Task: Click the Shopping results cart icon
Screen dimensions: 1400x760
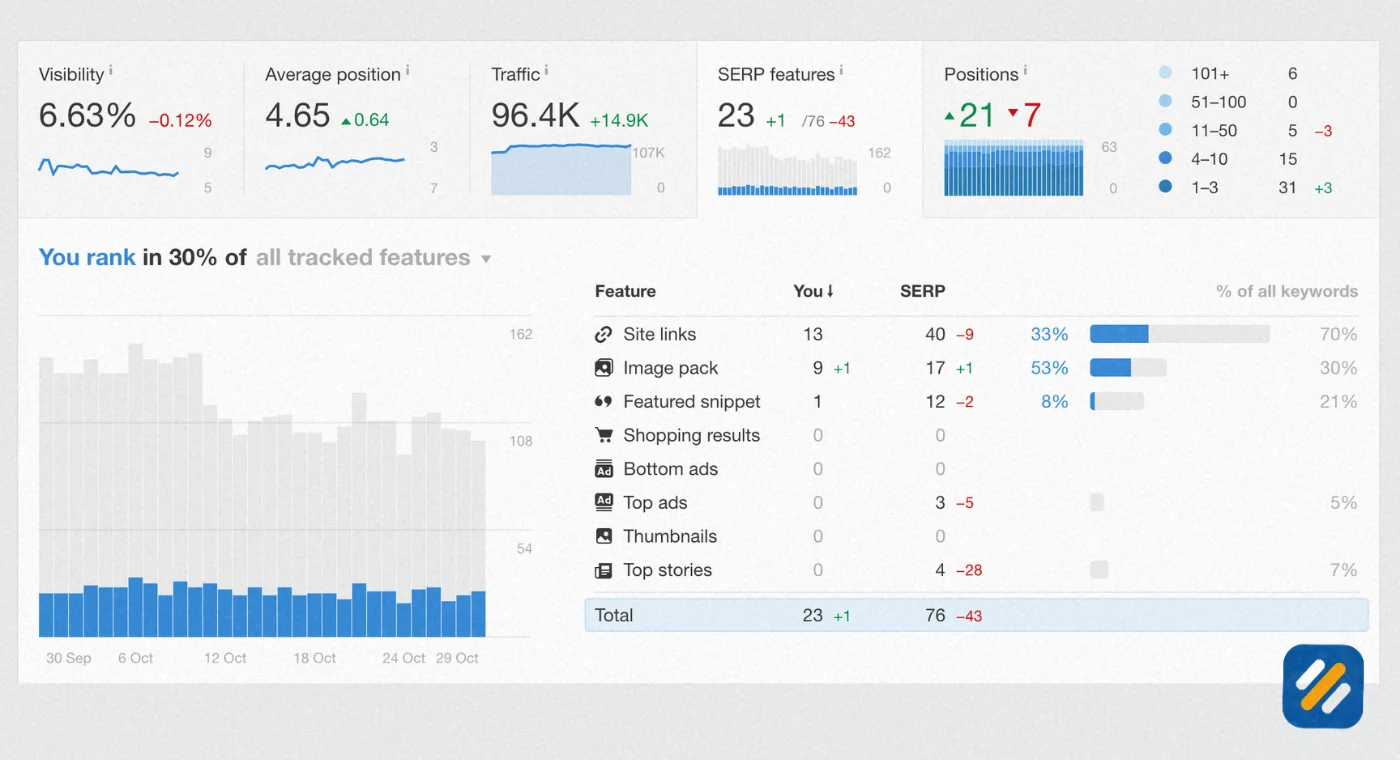Action: click(x=603, y=435)
